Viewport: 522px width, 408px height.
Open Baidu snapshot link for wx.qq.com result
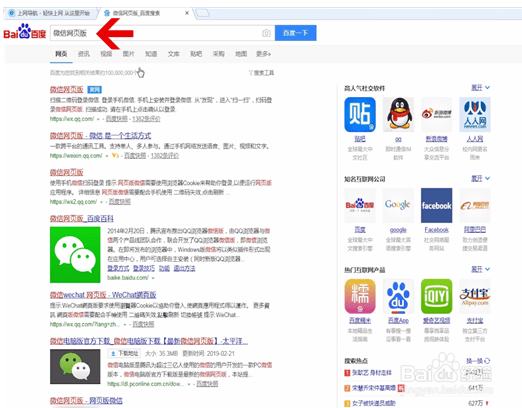(x=117, y=119)
